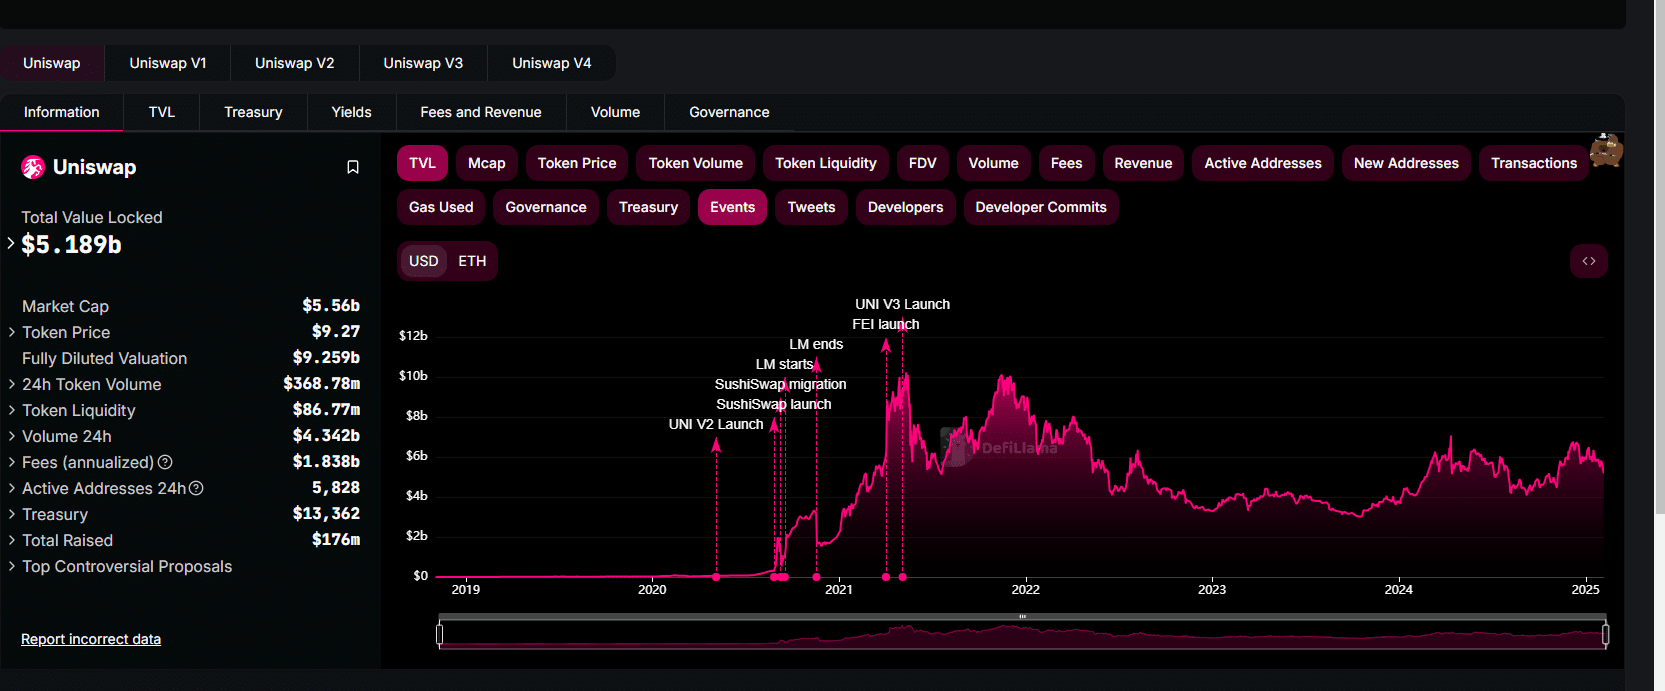Viewport: 1665px width, 691px height.
Task: Disable the Events chart overlay
Action: tap(733, 207)
